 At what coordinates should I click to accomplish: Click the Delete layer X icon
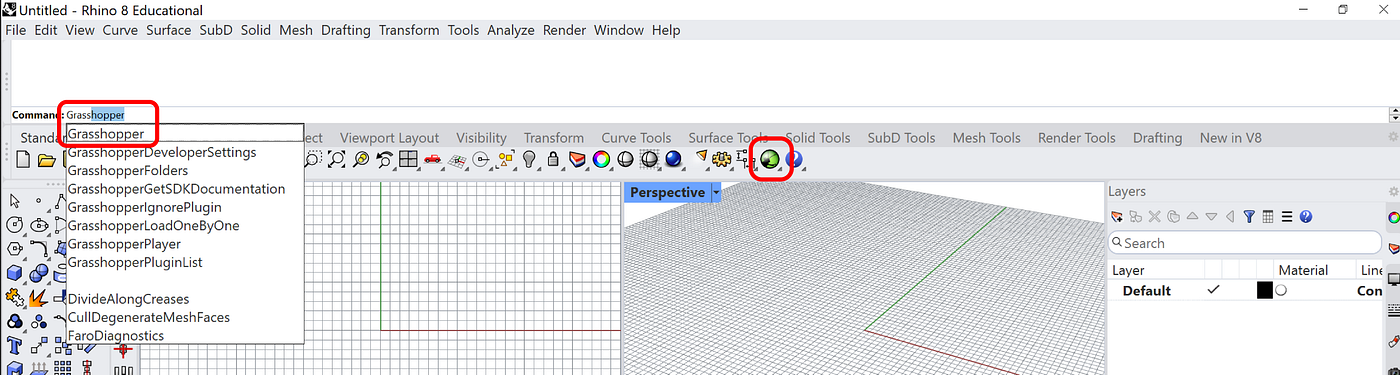[1155, 216]
